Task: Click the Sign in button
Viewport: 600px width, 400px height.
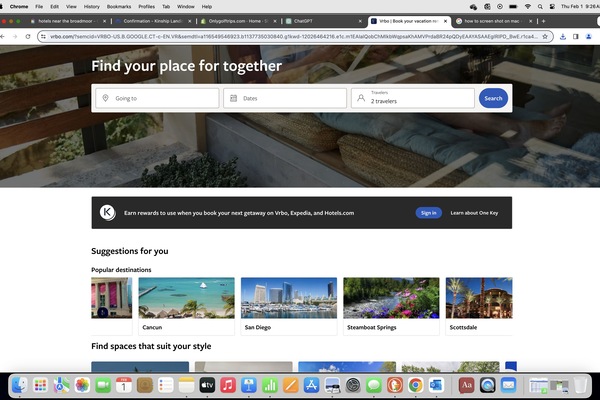Action: (428, 213)
